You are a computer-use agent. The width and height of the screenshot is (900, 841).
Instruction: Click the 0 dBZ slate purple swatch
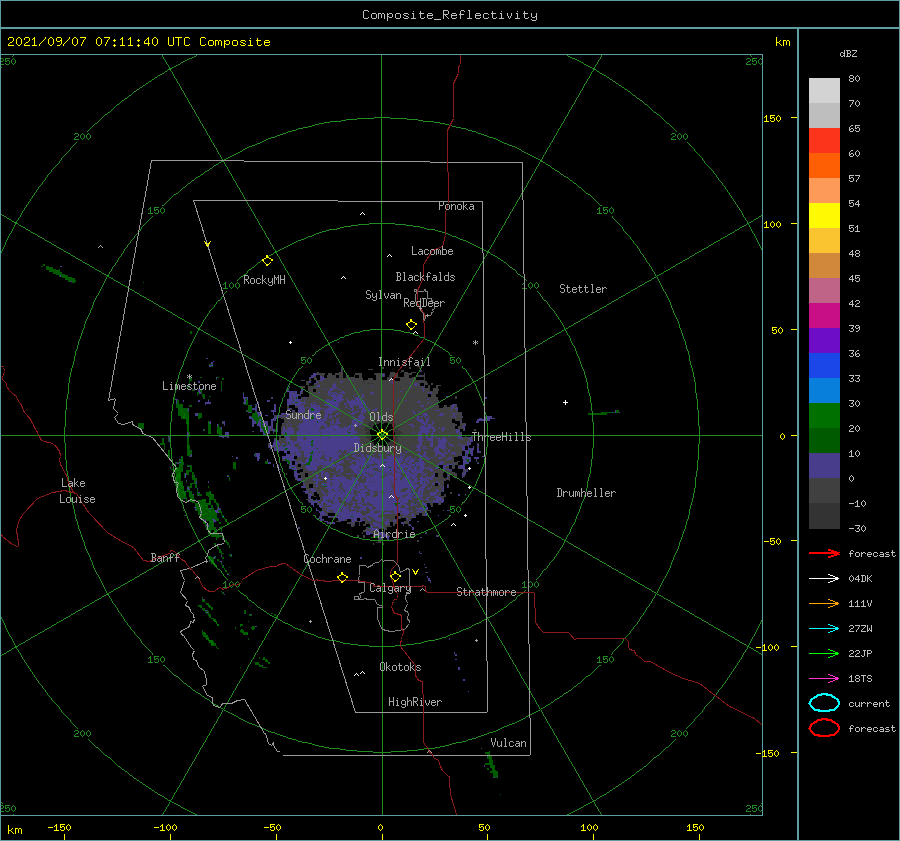[x=824, y=466]
